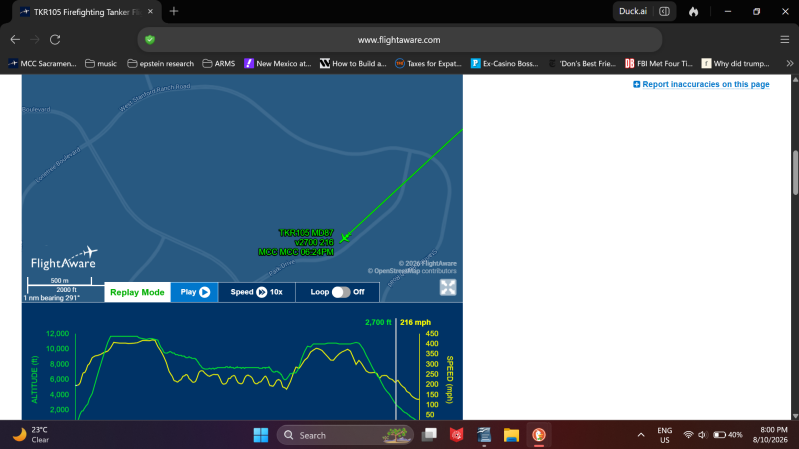Image resolution: width=799 pixels, height=449 pixels.
Task: Open the Windows Start menu
Action: coord(261,435)
